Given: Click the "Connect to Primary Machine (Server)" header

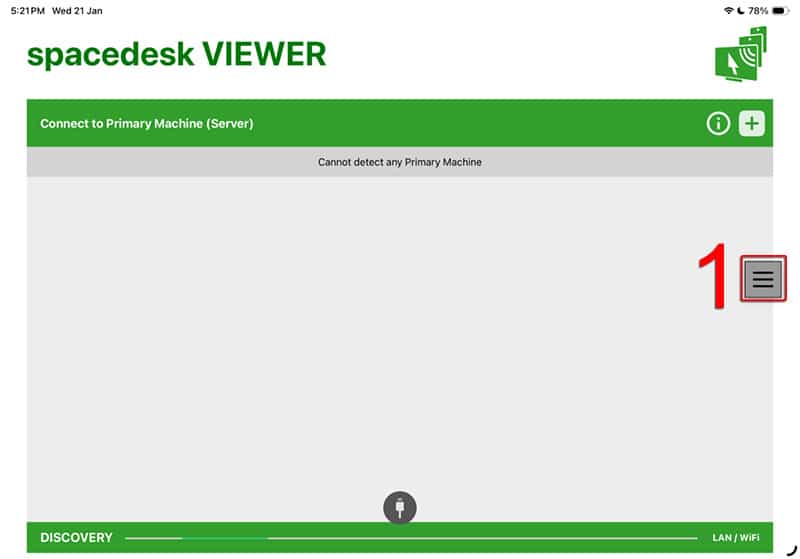Looking at the screenshot, I should [147, 124].
